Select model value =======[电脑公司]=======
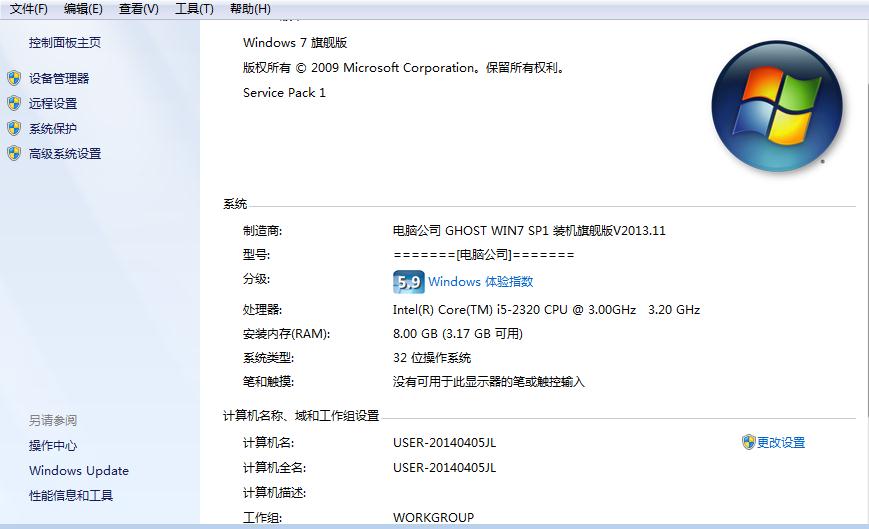The height and width of the screenshot is (529, 869). pos(483,255)
